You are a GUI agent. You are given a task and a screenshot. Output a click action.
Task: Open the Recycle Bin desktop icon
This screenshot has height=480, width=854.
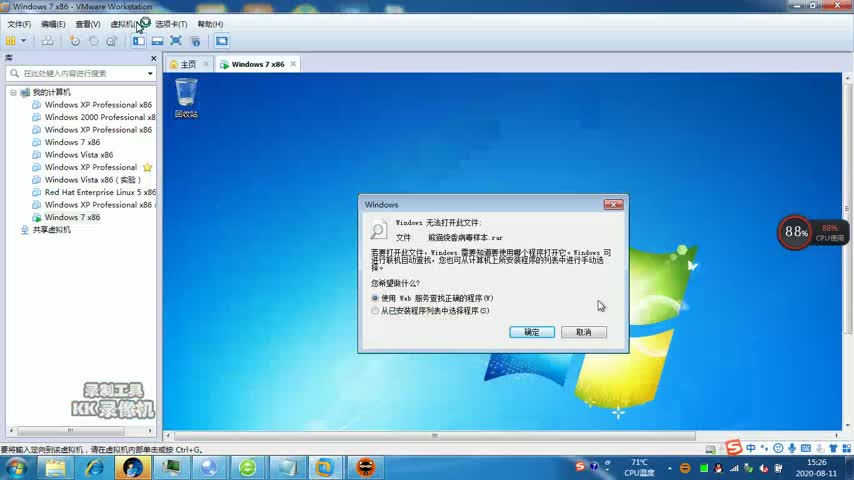(x=186, y=98)
